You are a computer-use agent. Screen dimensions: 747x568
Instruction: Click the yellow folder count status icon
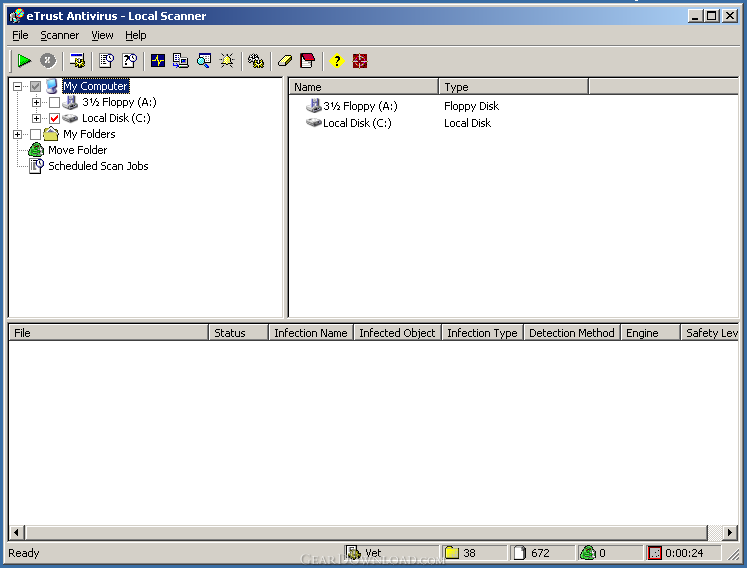click(x=452, y=553)
